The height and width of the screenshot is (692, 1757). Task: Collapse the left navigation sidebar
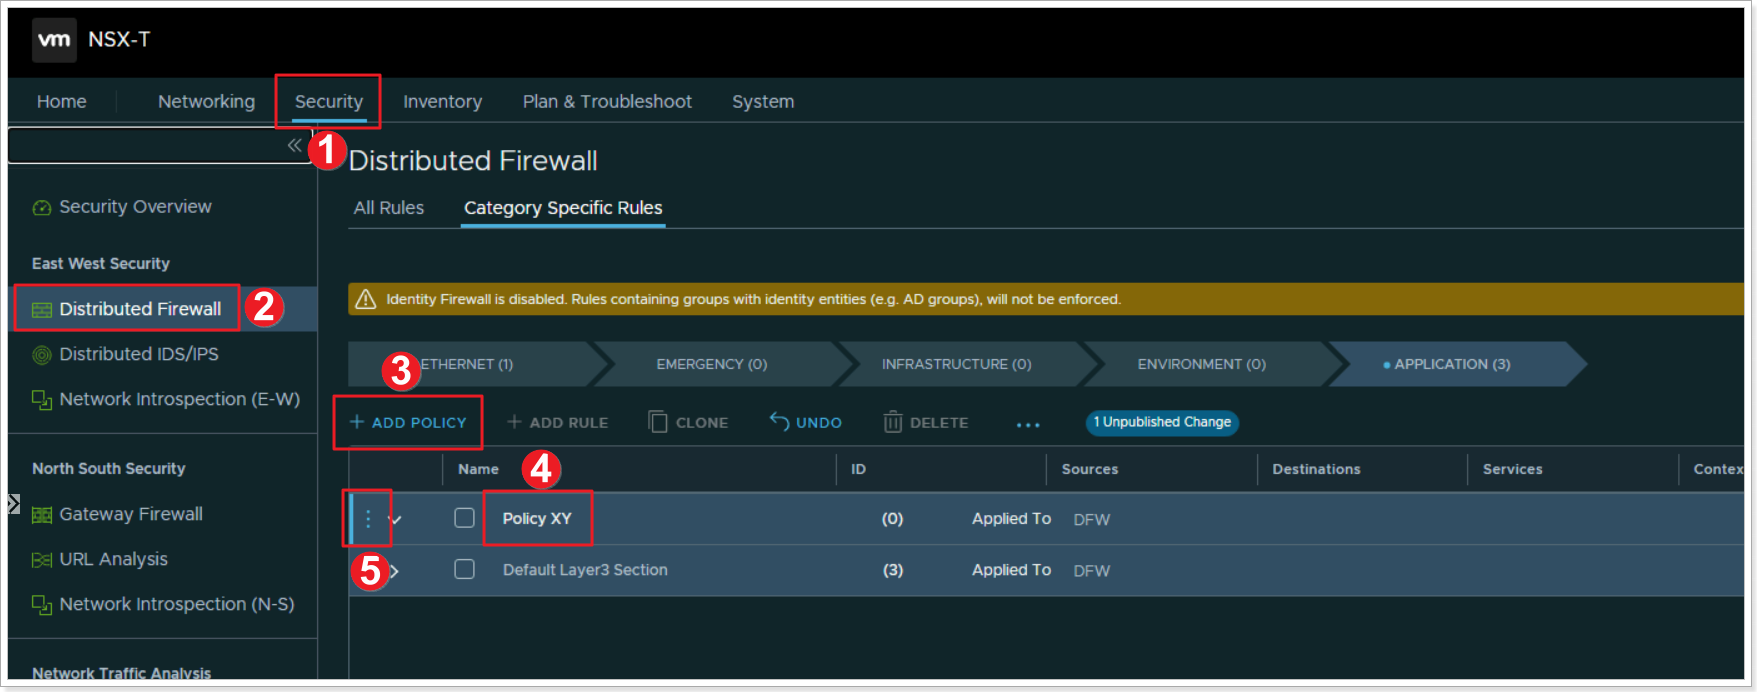coord(294,146)
